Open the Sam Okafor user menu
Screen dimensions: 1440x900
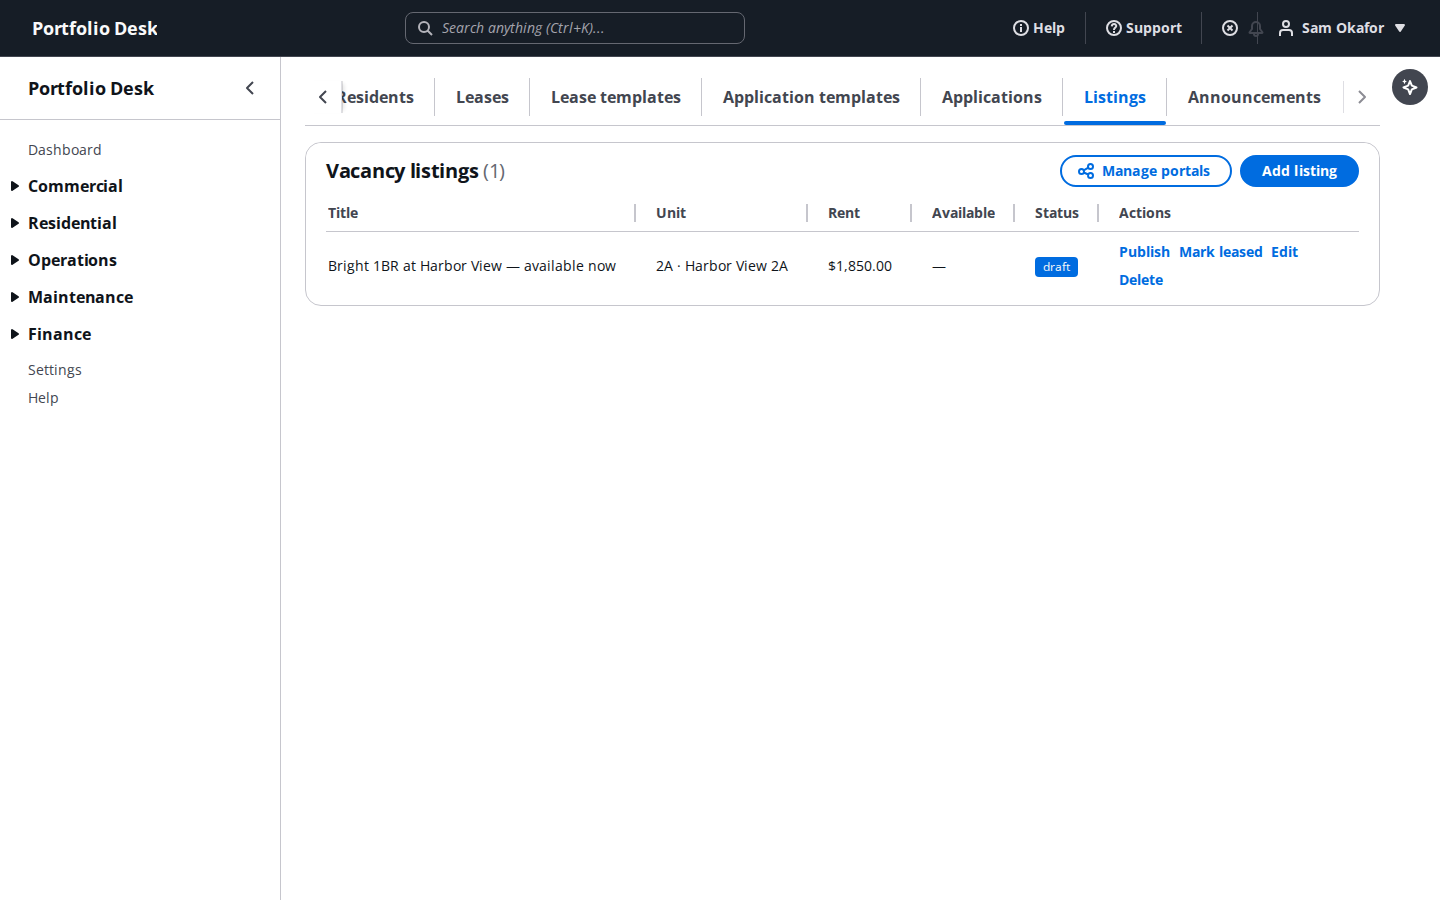pyautogui.click(x=1342, y=28)
